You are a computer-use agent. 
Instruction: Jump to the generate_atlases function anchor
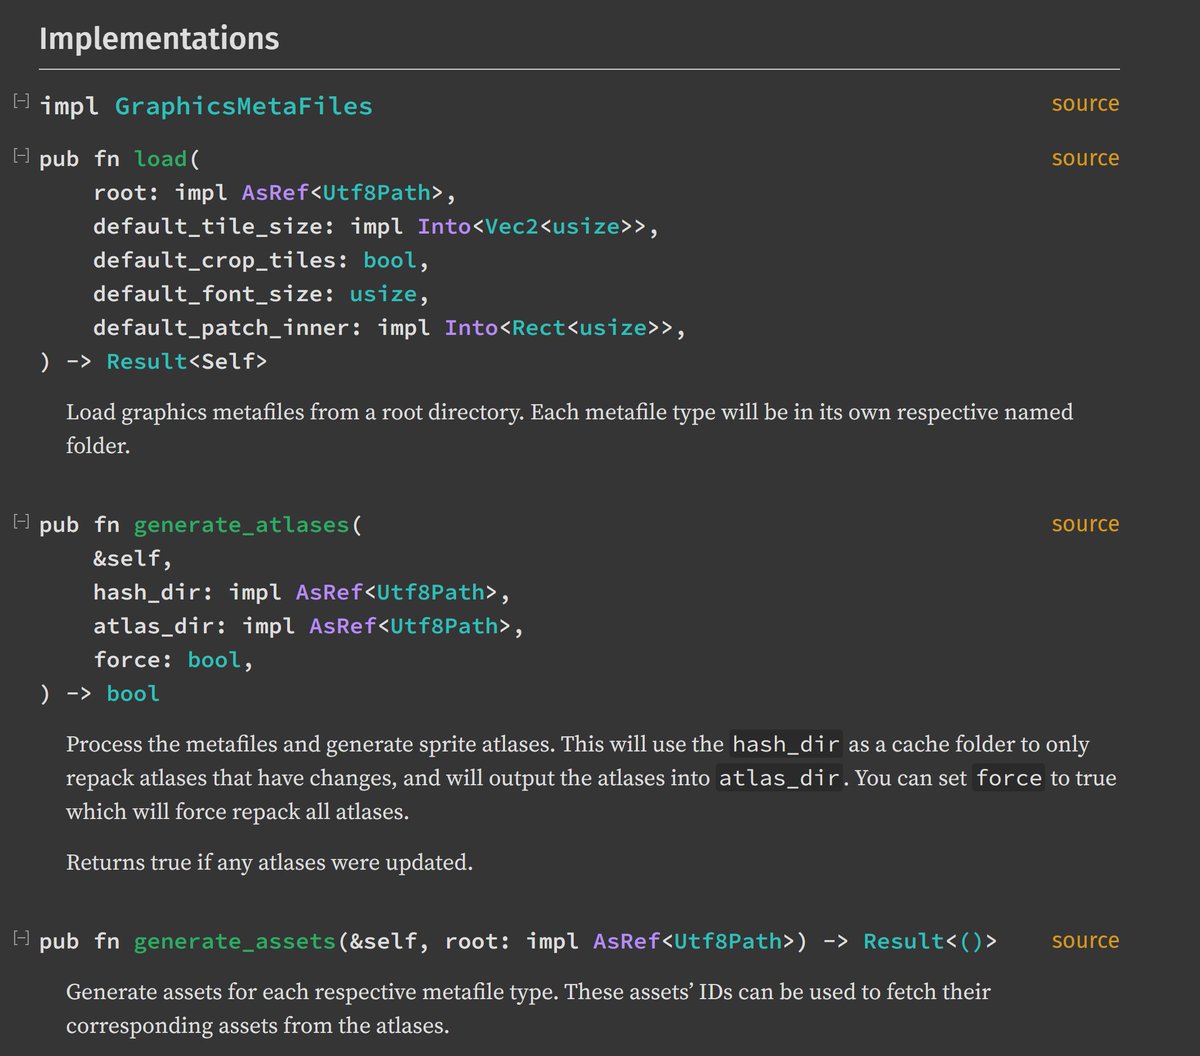tap(242, 525)
